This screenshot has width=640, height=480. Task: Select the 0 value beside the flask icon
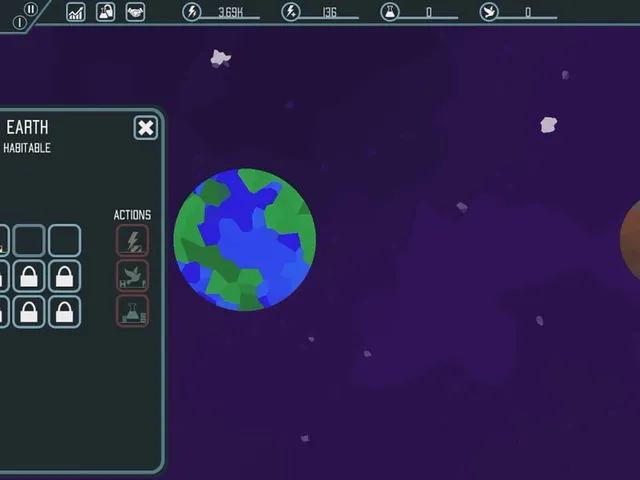[429, 13]
